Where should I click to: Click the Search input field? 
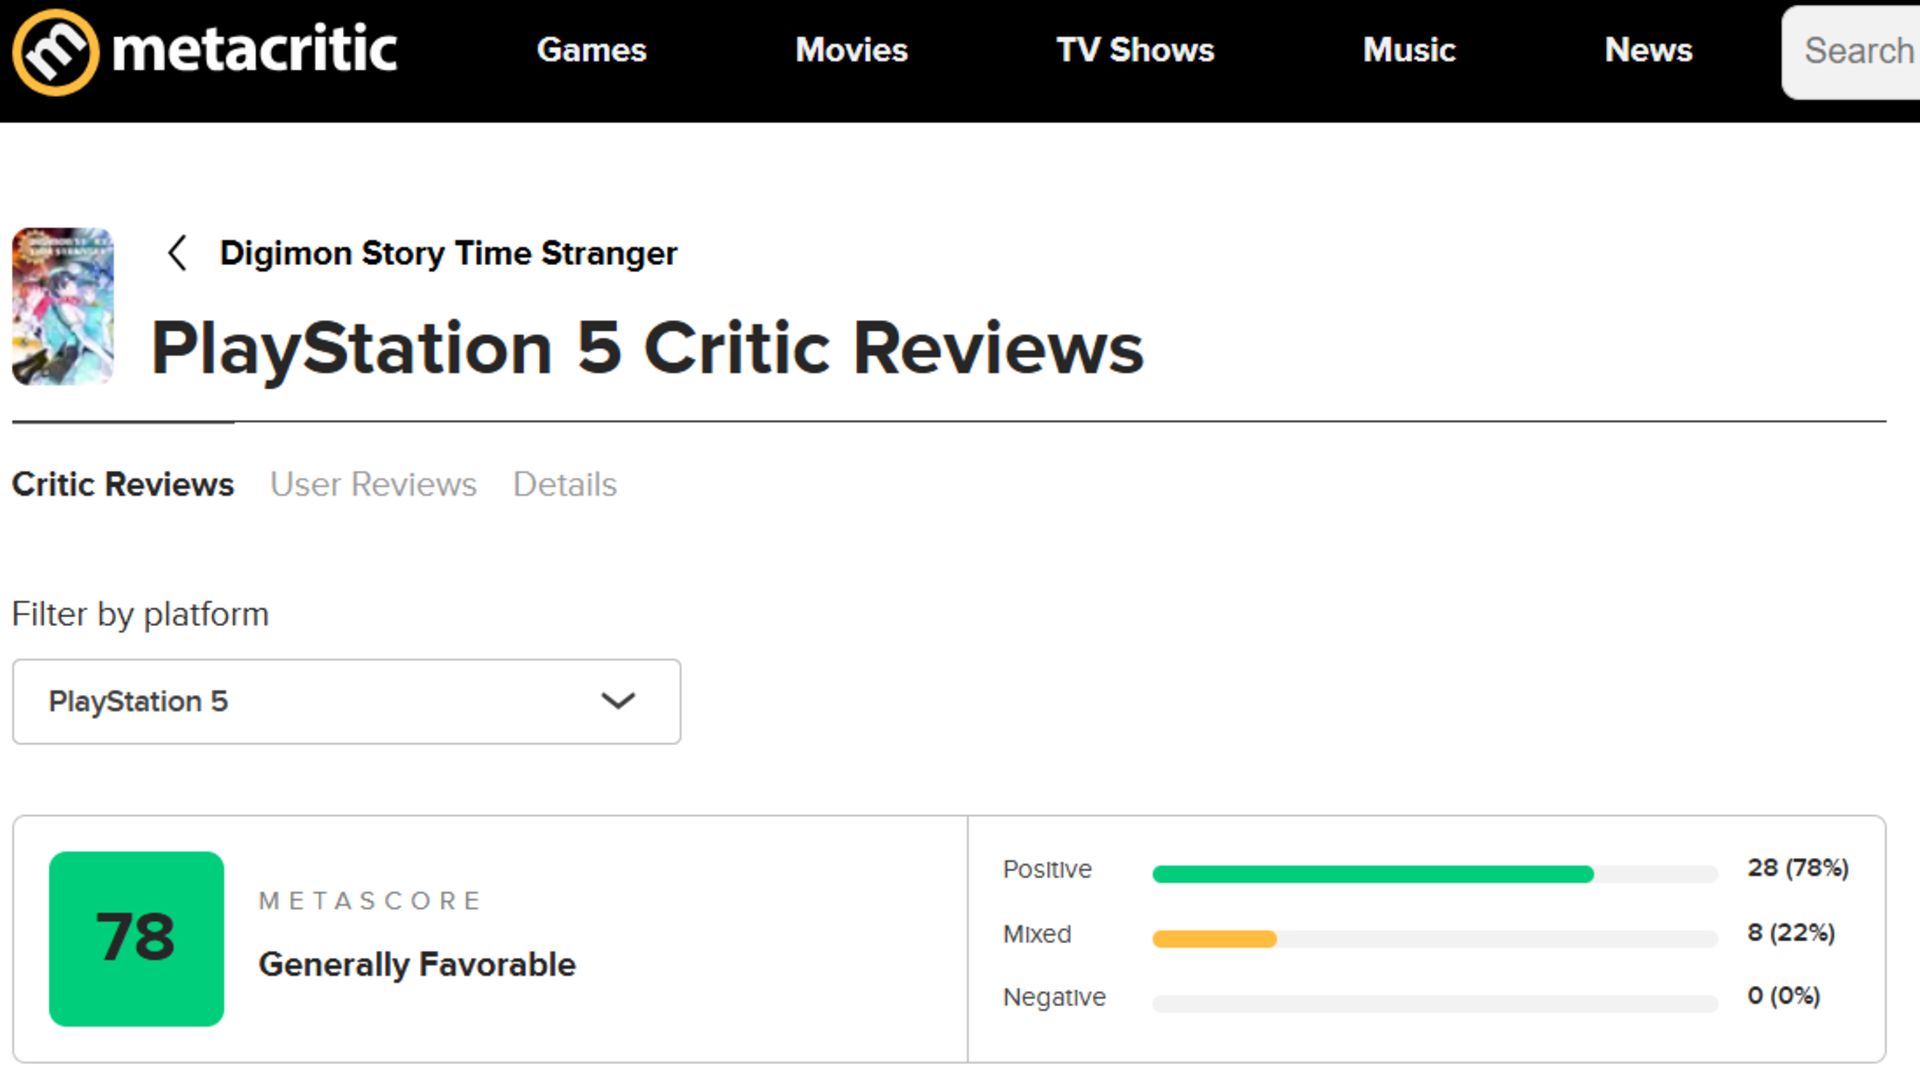tap(1856, 52)
